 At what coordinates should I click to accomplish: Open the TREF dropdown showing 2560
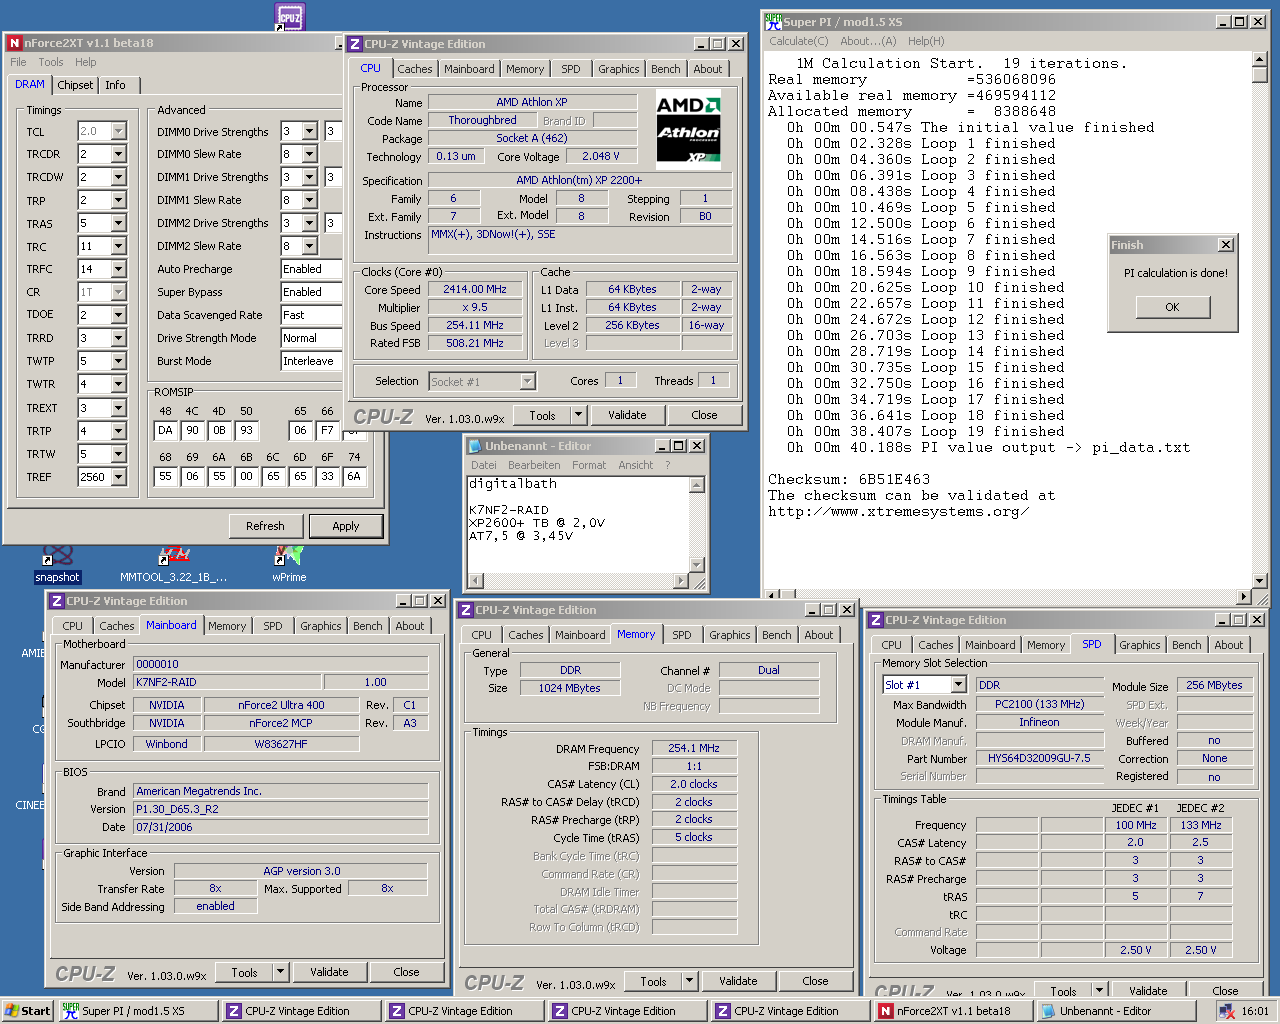click(x=119, y=477)
